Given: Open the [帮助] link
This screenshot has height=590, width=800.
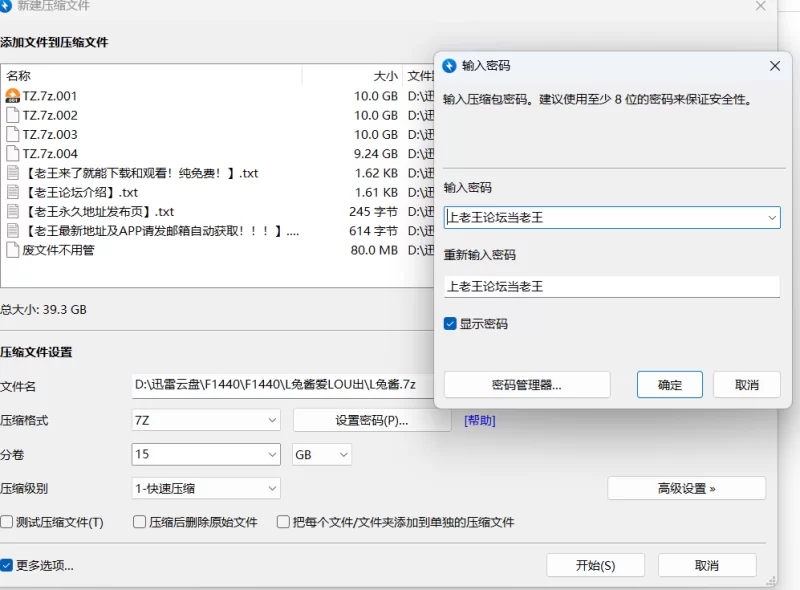Looking at the screenshot, I should tap(479, 421).
